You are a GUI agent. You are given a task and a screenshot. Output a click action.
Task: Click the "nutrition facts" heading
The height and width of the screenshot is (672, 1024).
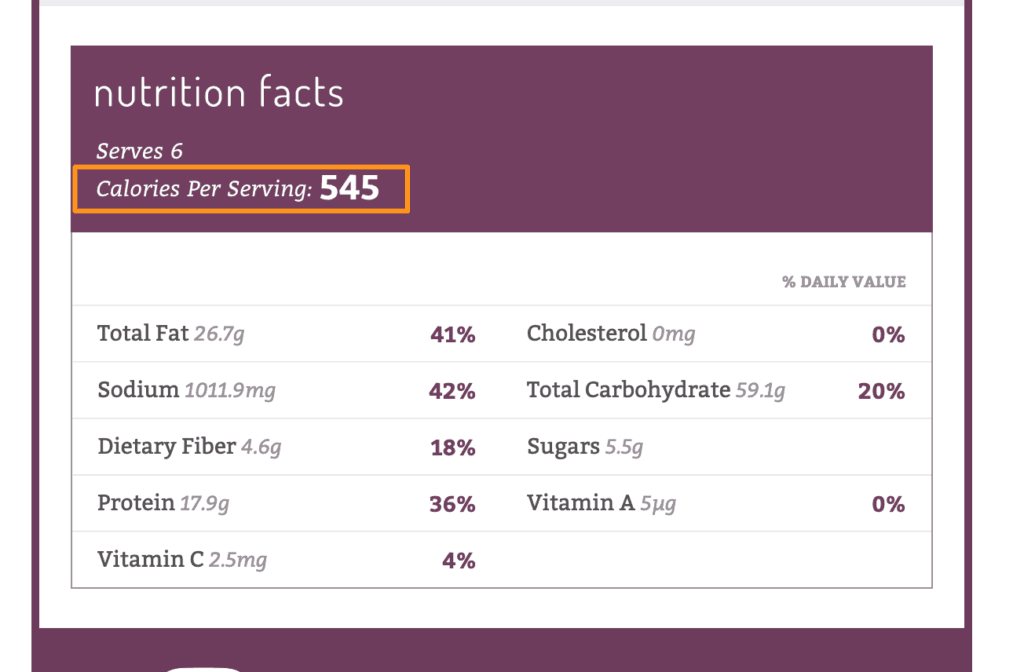218,93
